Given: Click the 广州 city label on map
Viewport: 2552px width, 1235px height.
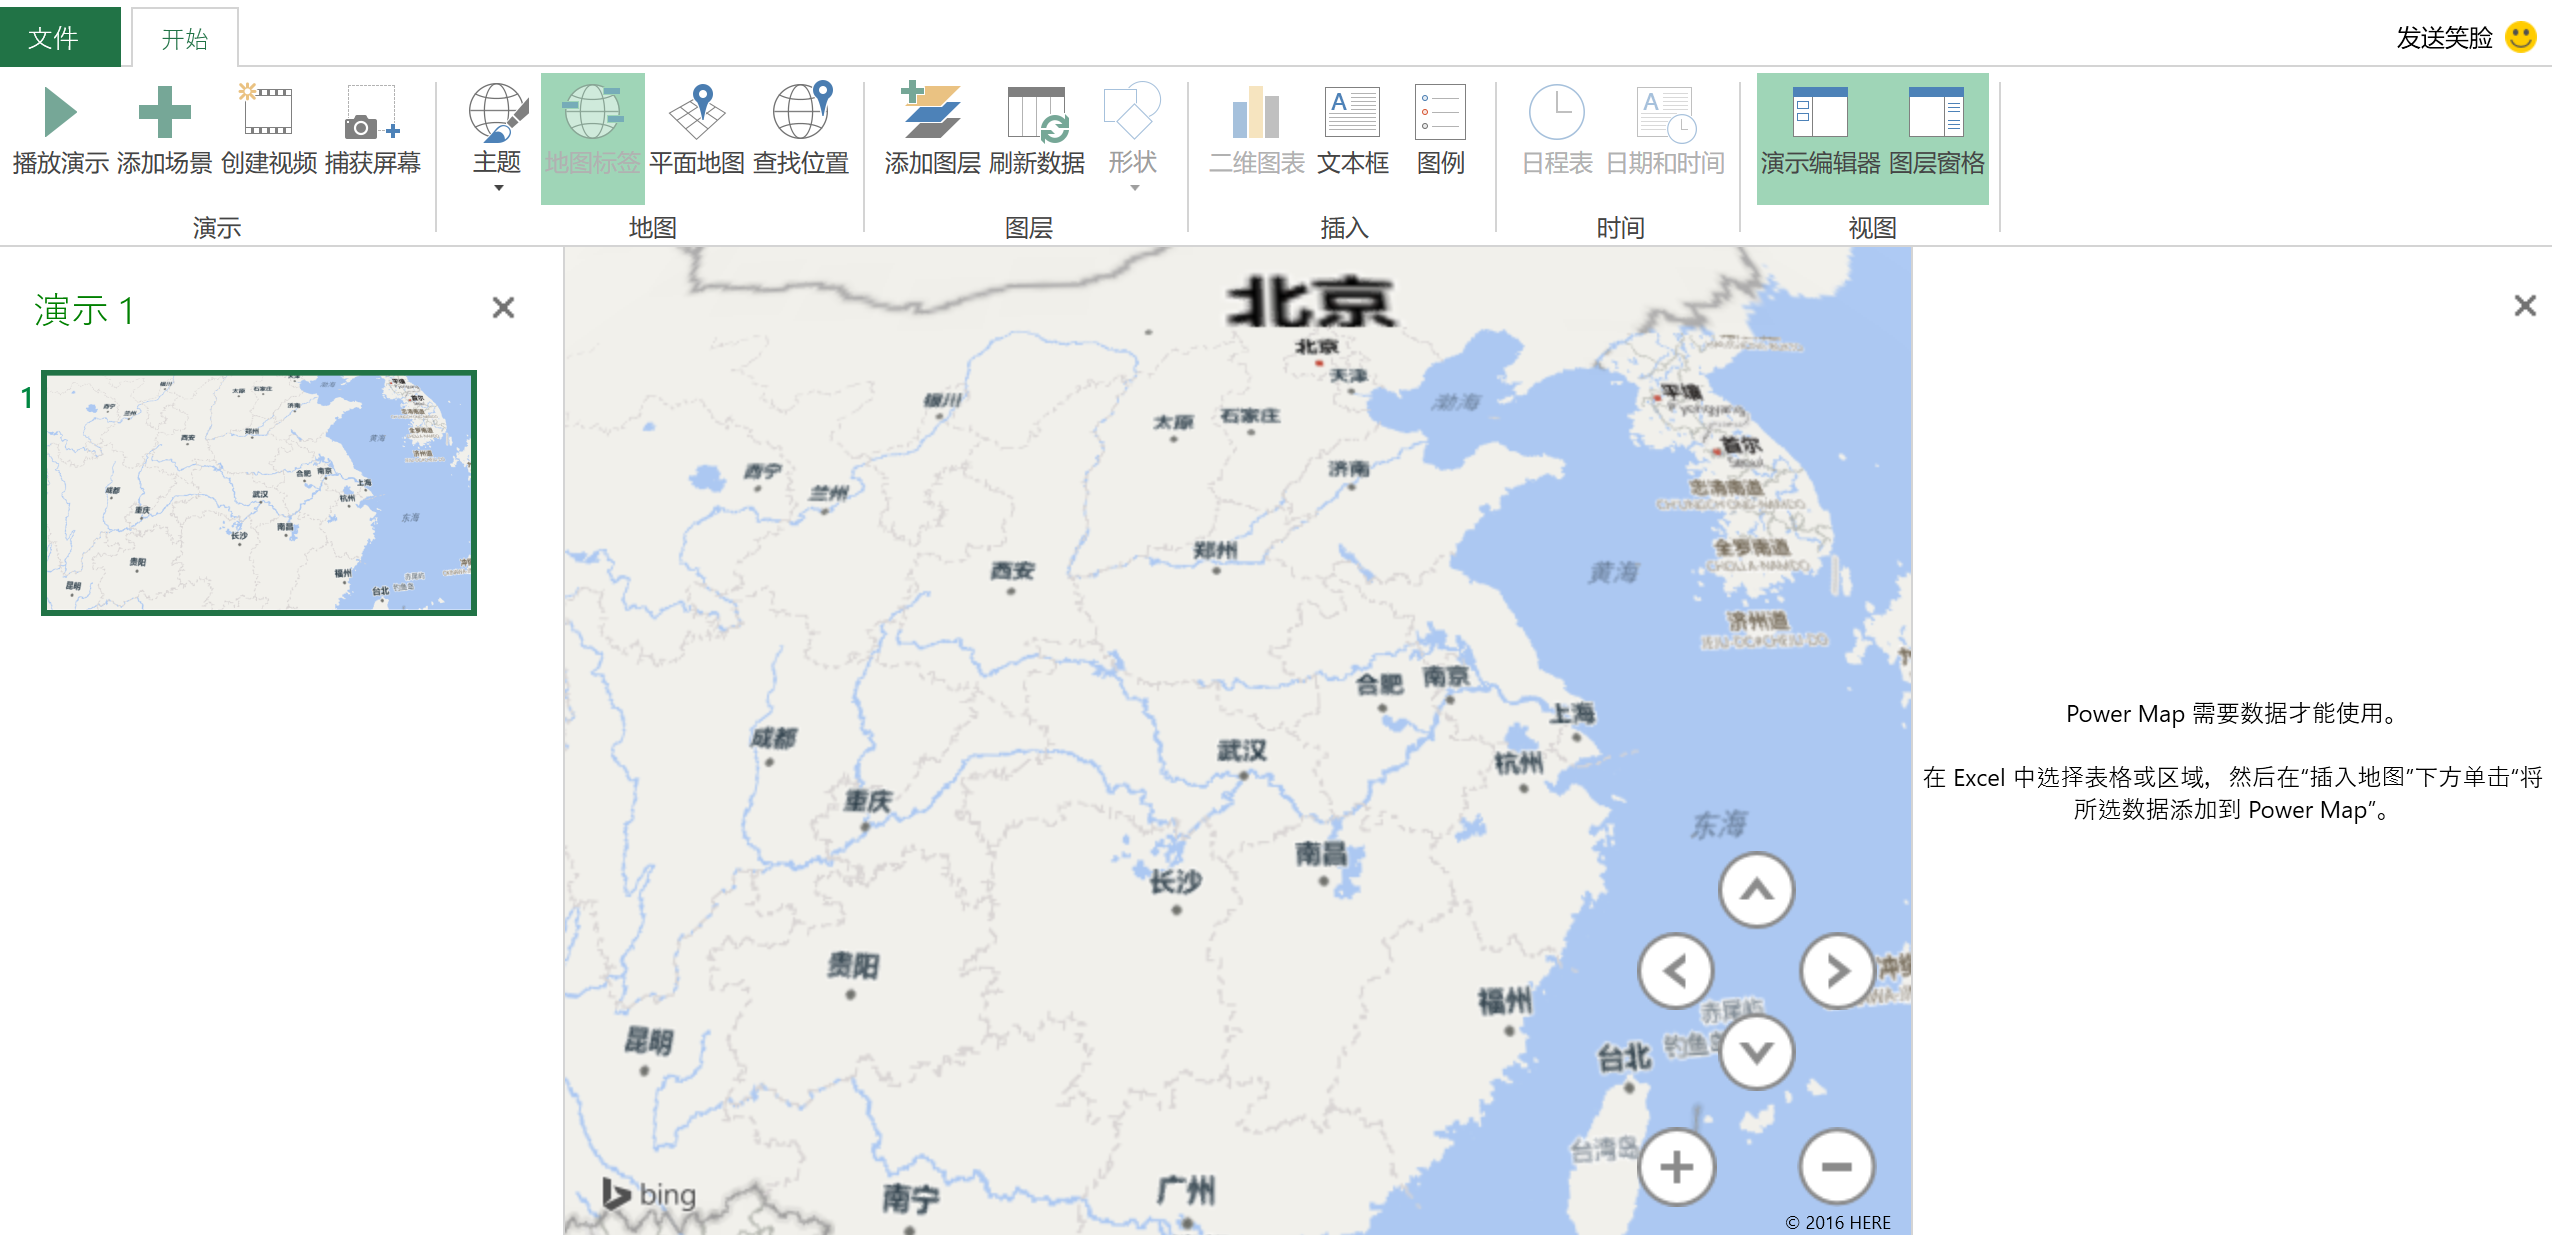Looking at the screenshot, I should 1186,1190.
